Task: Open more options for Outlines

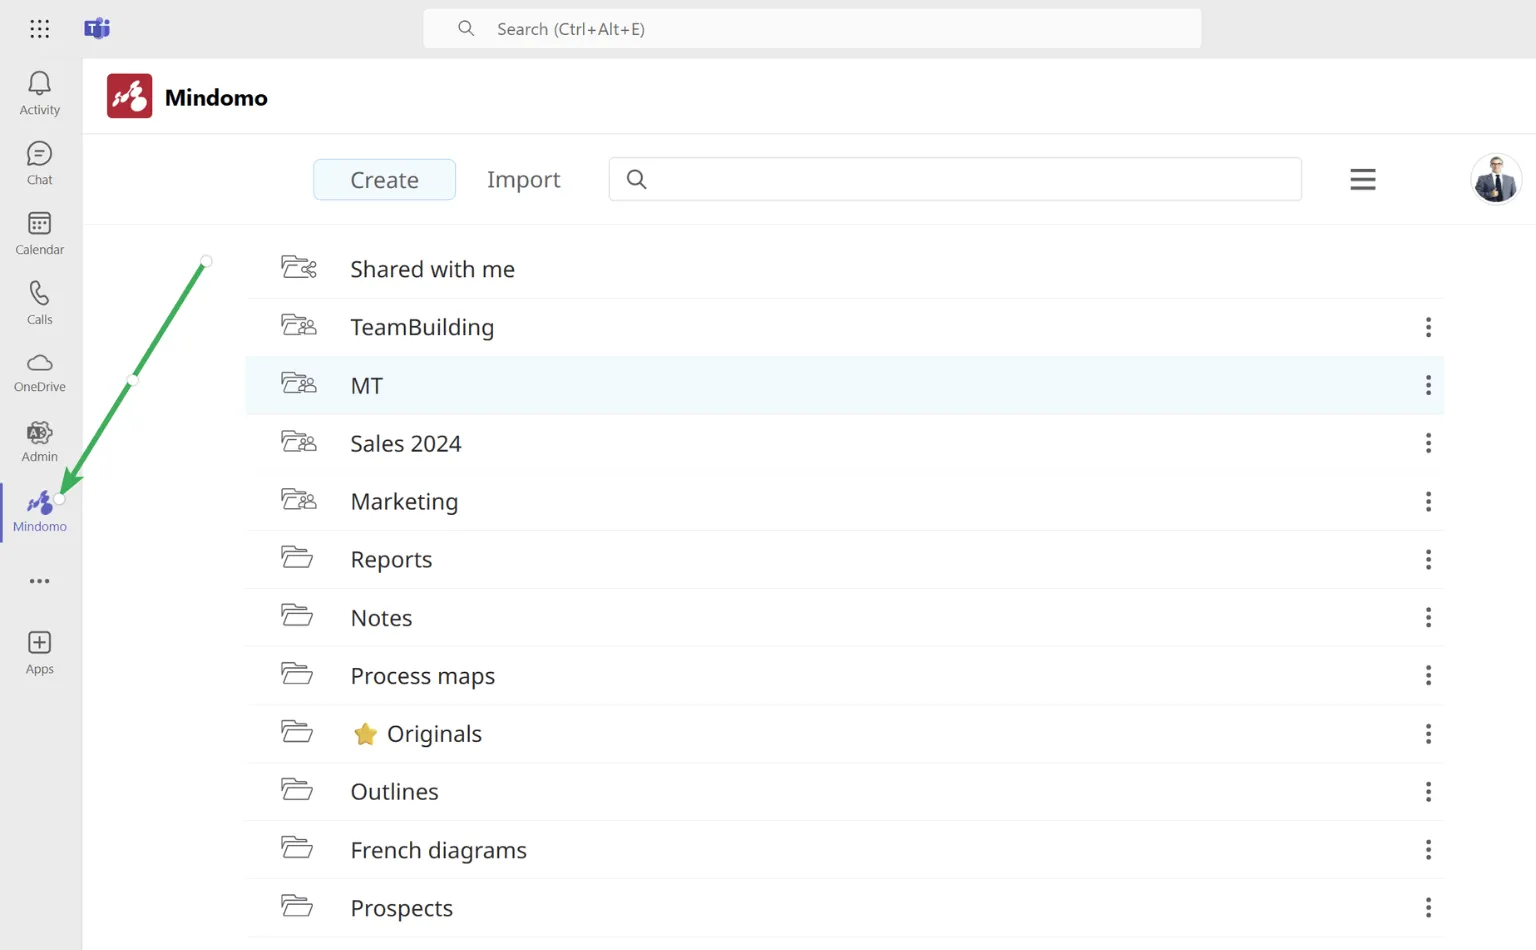Action: click(1428, 792)
